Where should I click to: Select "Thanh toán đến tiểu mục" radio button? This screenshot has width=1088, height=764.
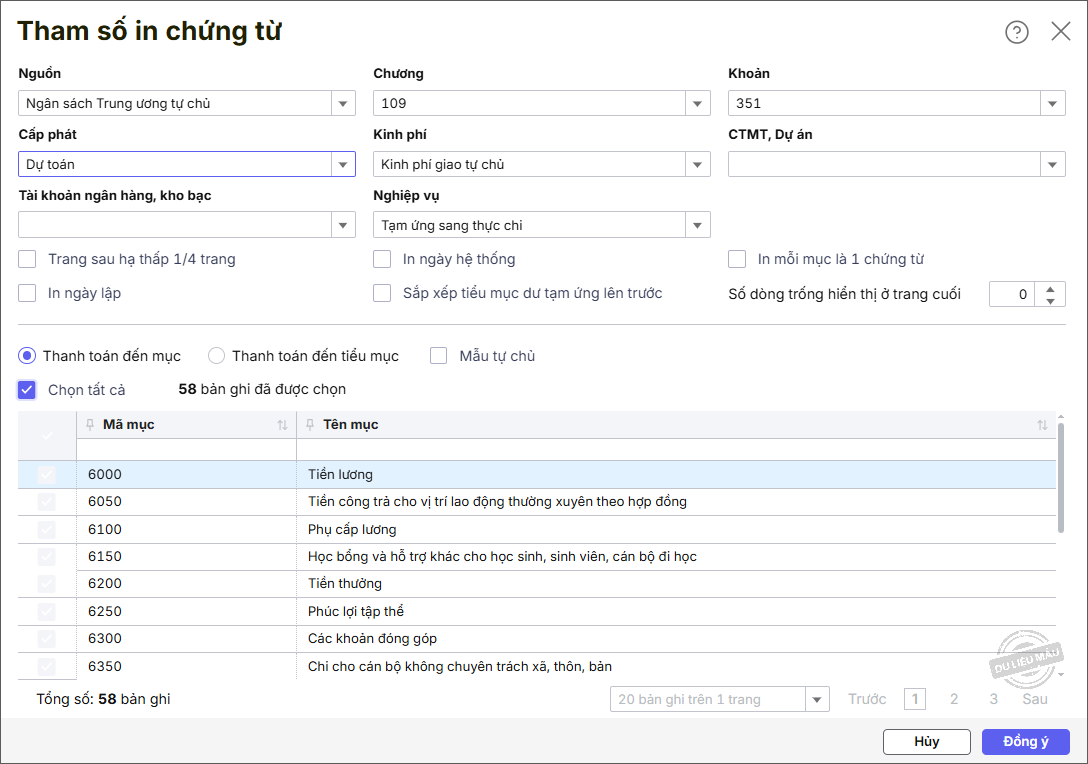[216, 356]
